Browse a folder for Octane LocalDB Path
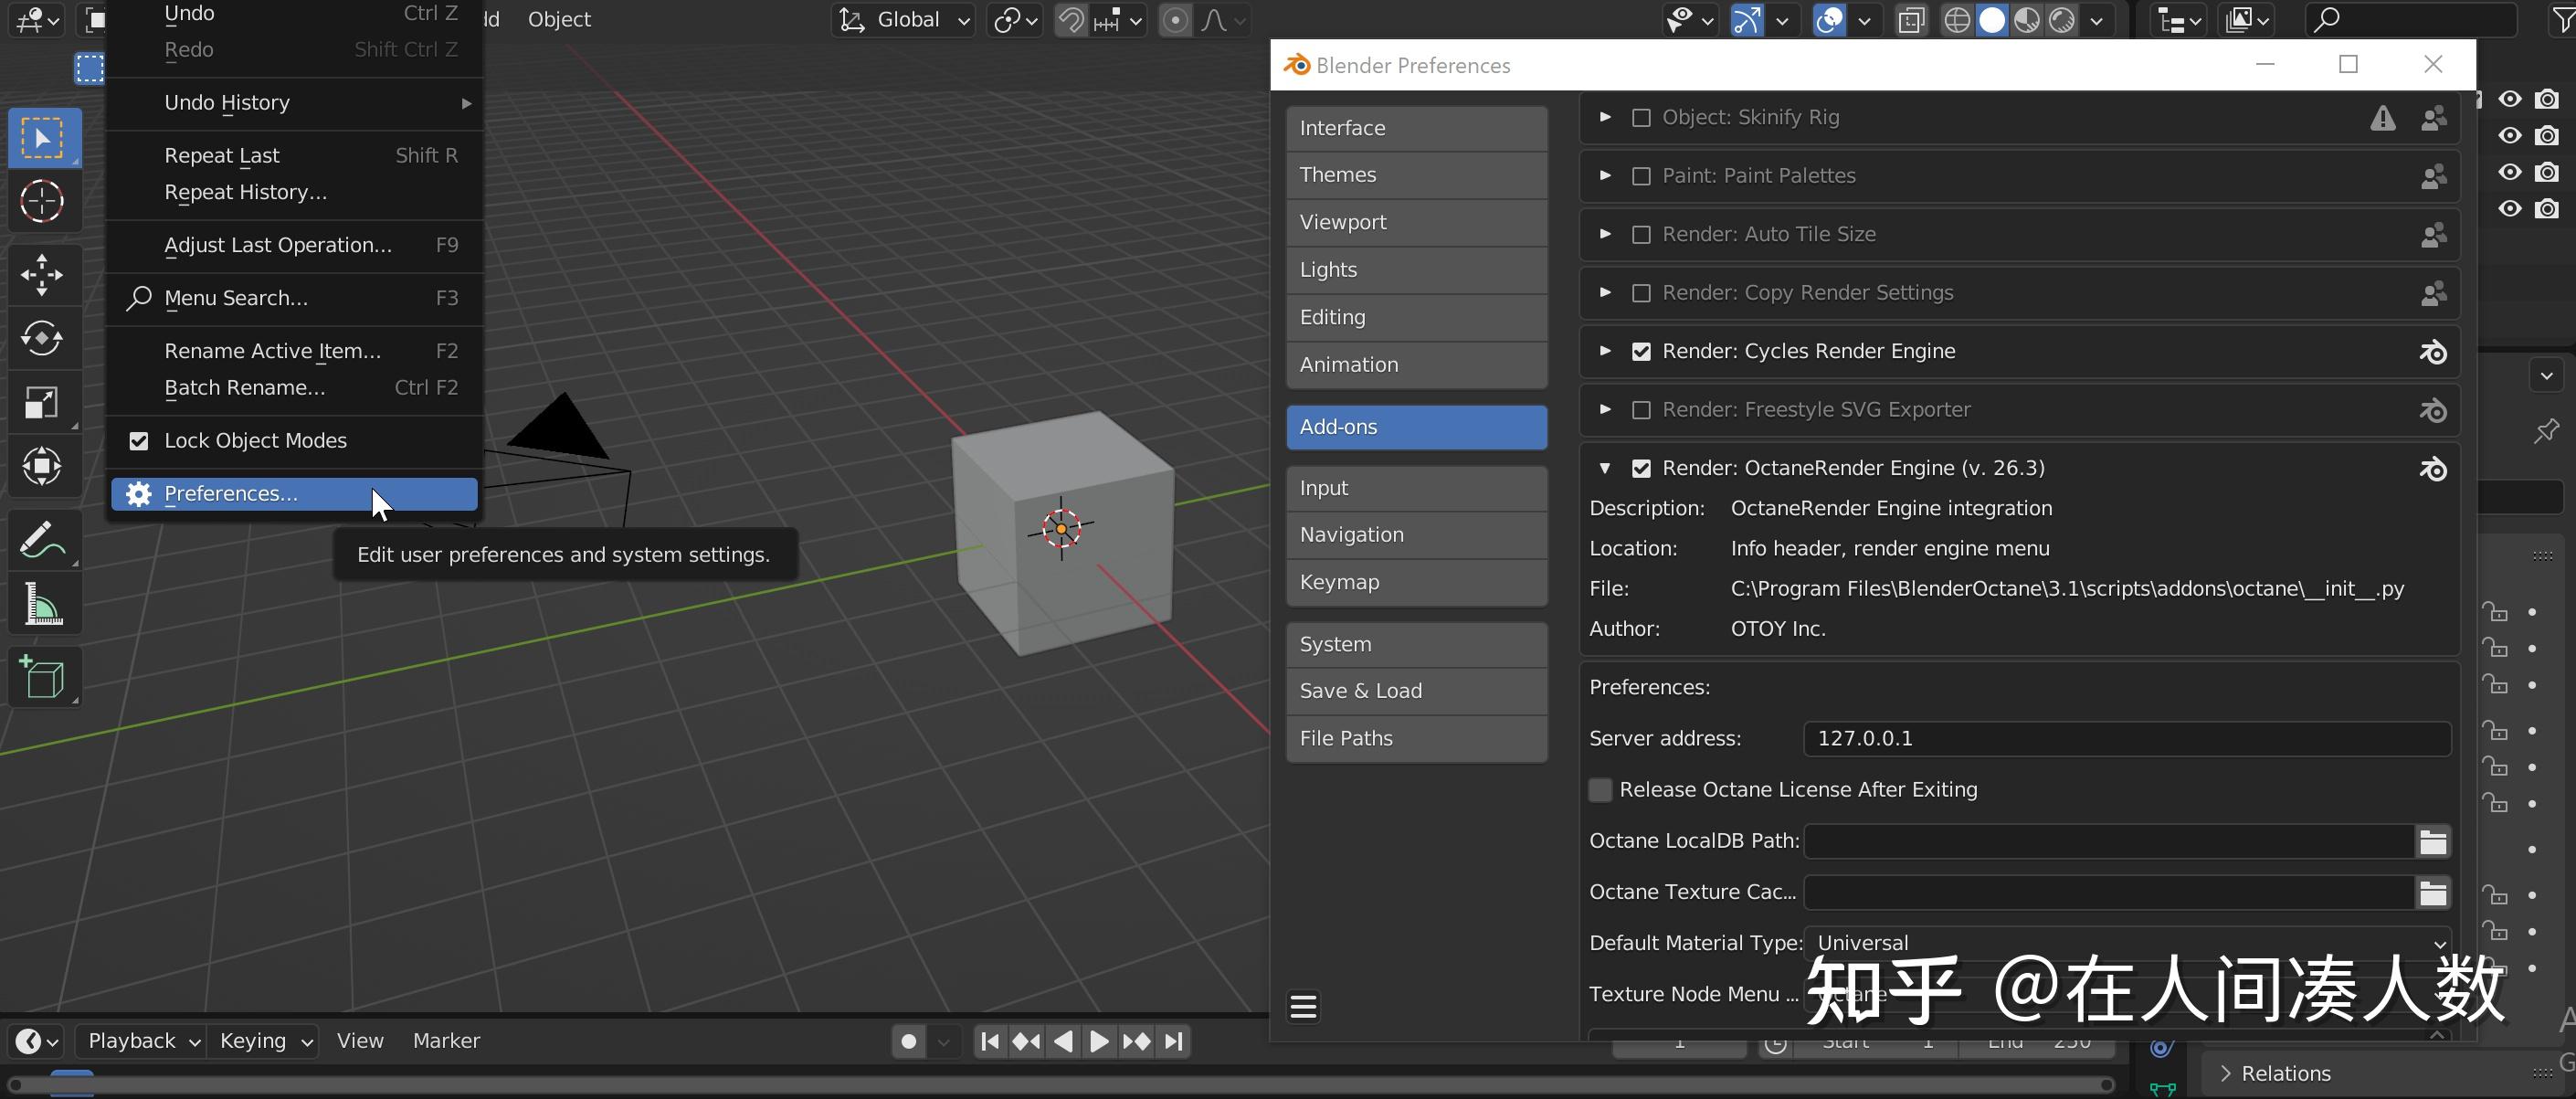The width and height of the screenshot is (2576, 1099). tap(2433, 841)
